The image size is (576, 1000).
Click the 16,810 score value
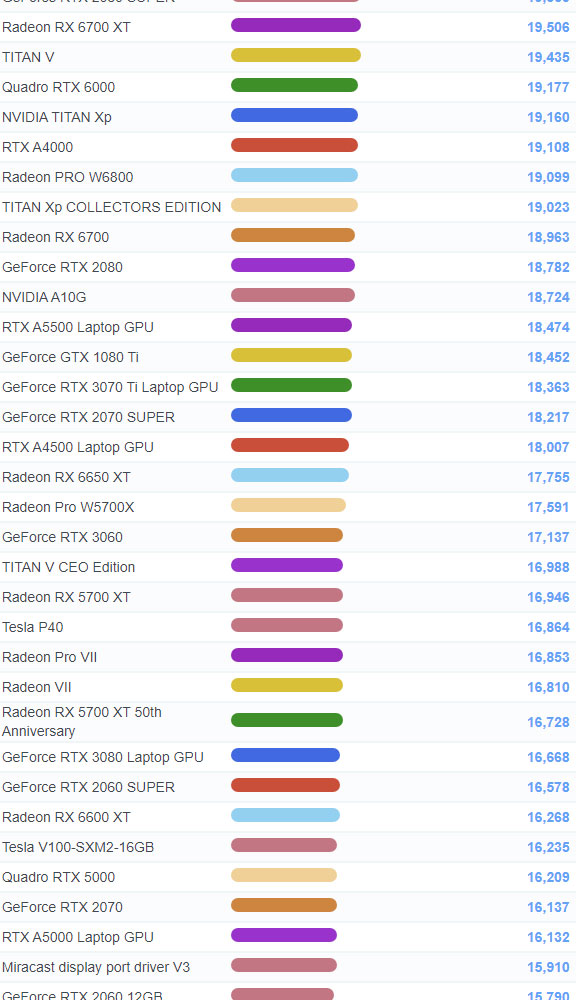[x=548, y=687]
